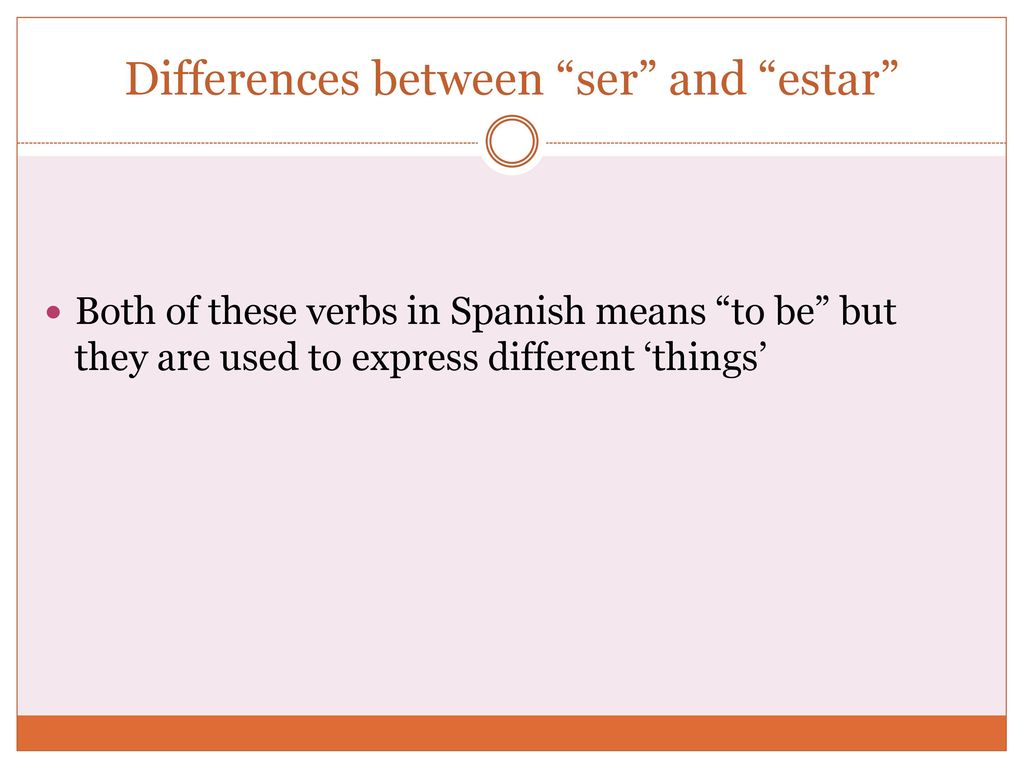
Task: Click the word "estar" in the title
Action: tap(829, 79)
